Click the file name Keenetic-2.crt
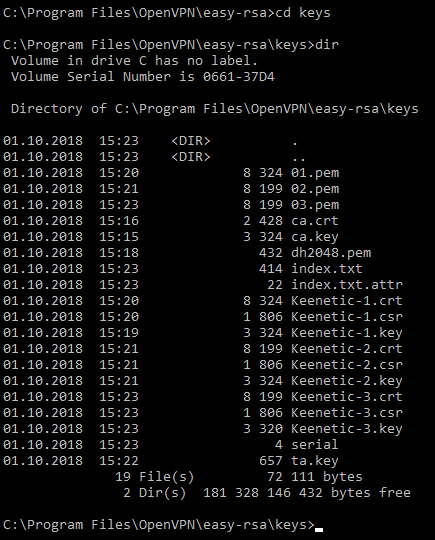The height and width of the screenshot is (540, 435). (x=347, y=349)
